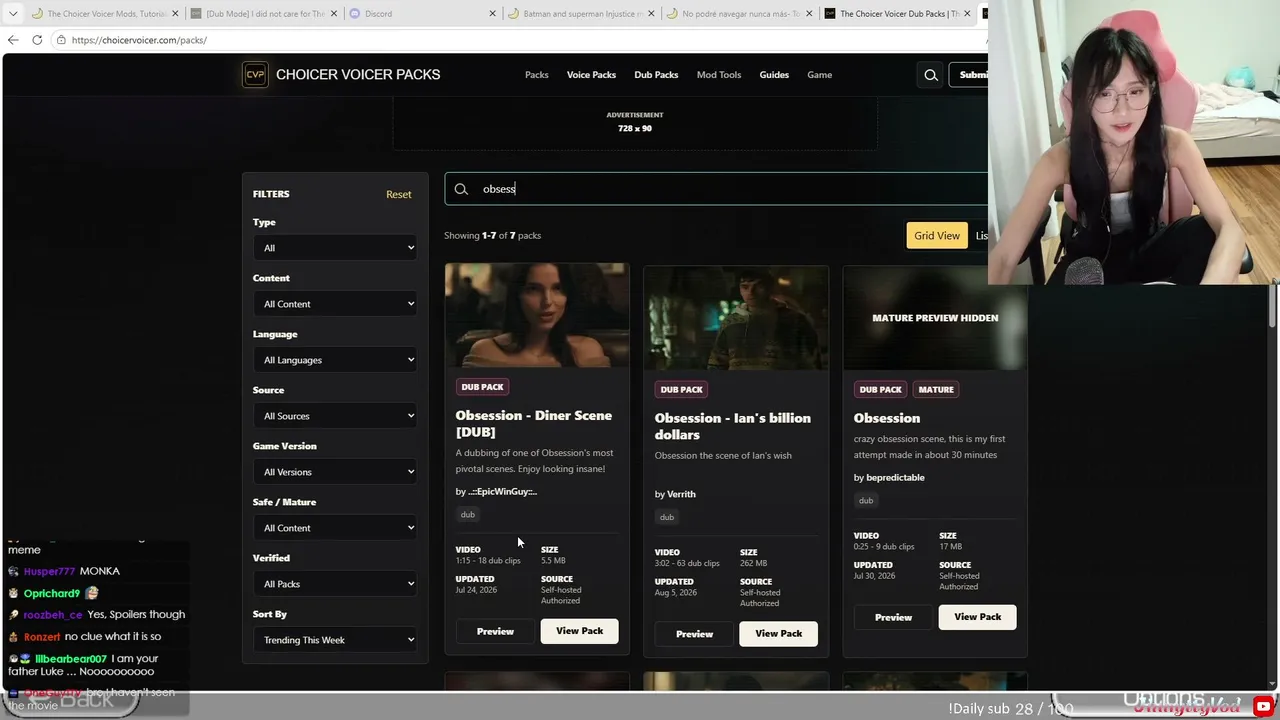
Task: Open author Verrith's profile
Action: (681, 494)
